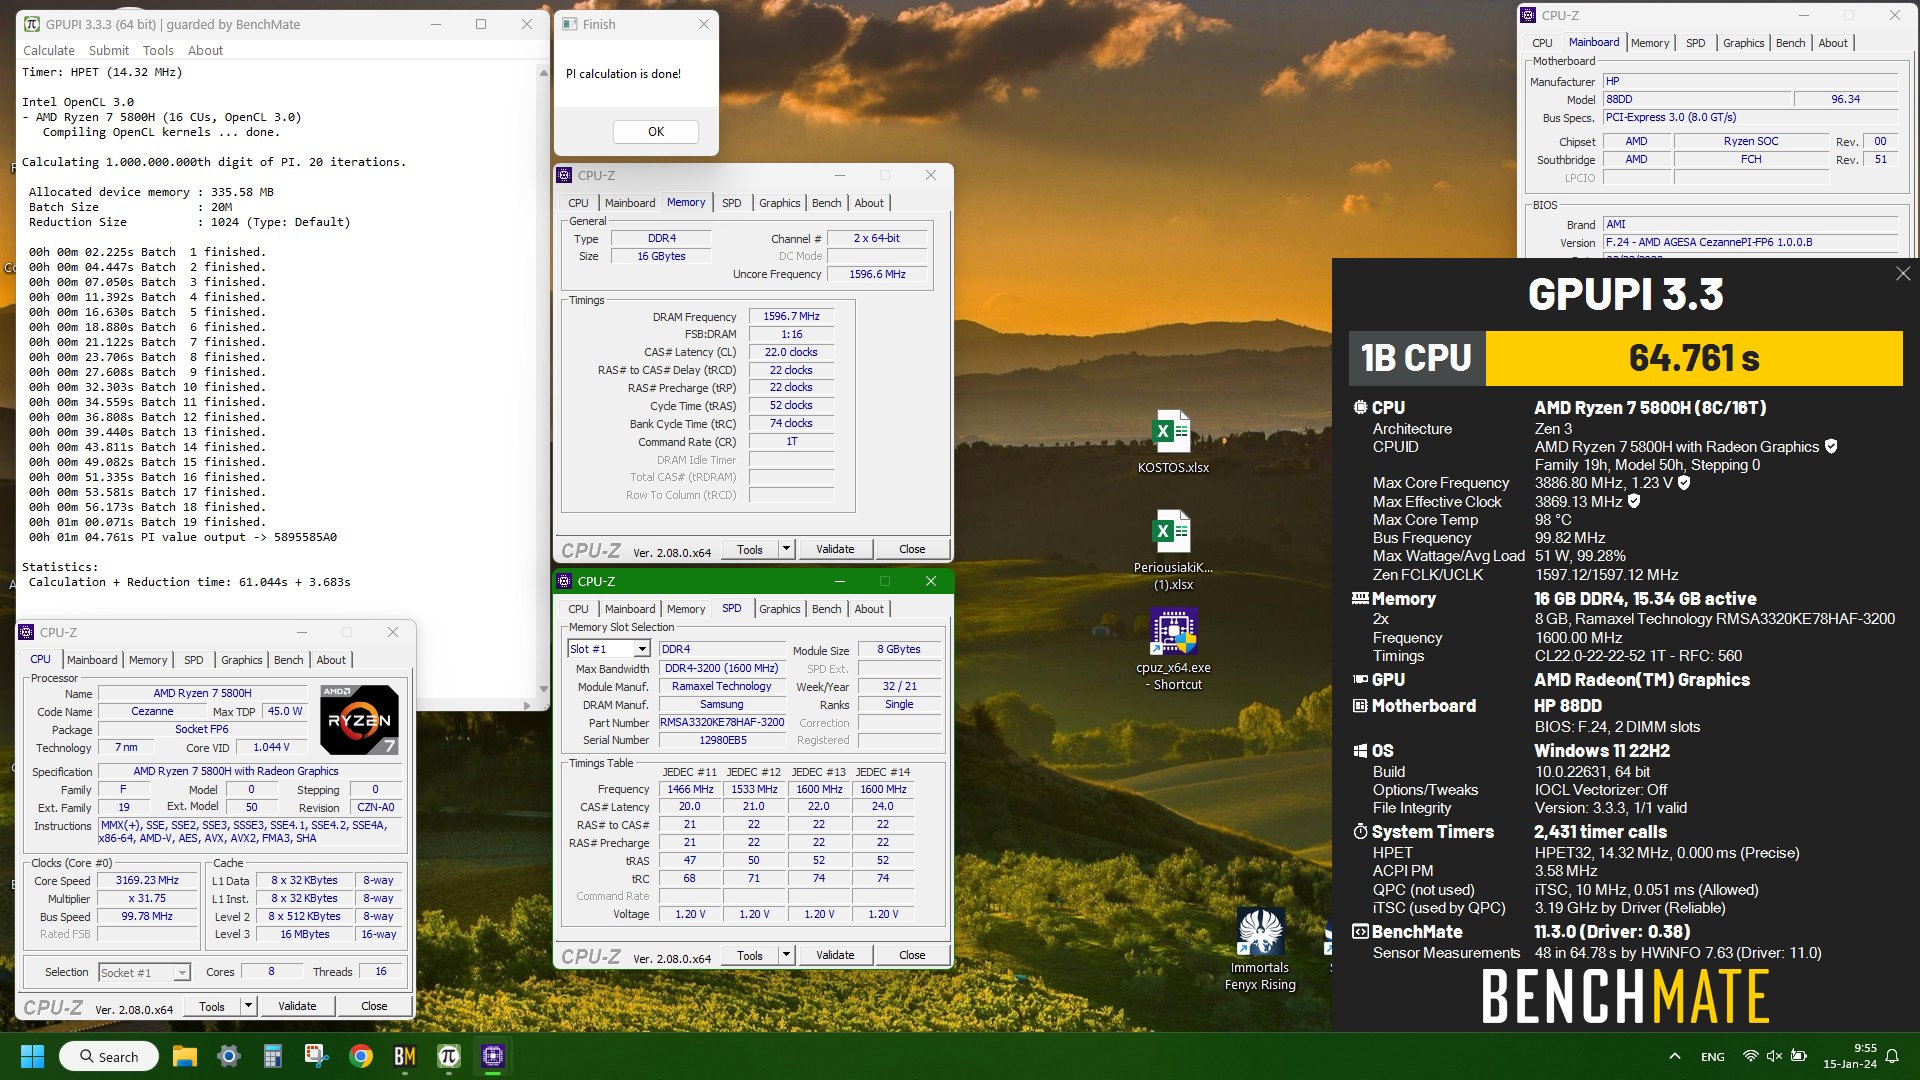The image size is (1920, 1080).
Task: Open PeriousiakiK (1).xlsx desktop icon
Action: click(x=1172, y=549)
